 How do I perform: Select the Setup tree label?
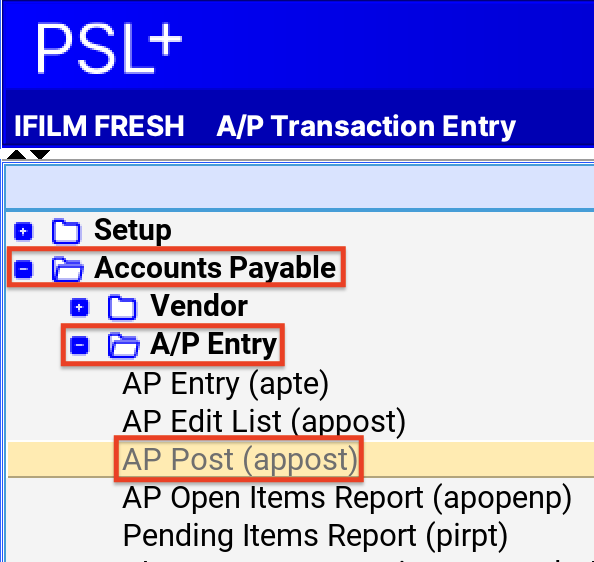(x=133, y=230)
